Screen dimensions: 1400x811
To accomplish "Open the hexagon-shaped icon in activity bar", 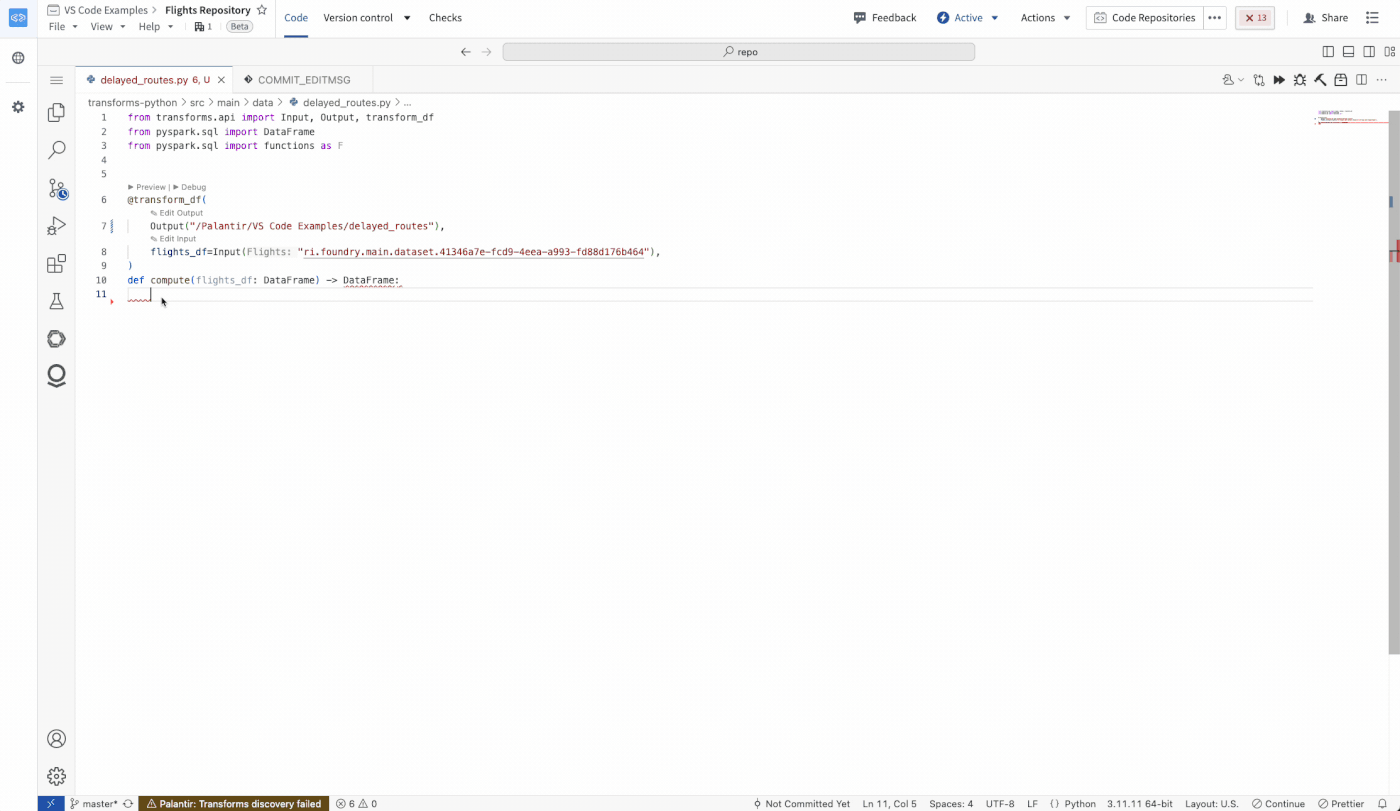I will (x=56, y=339).
